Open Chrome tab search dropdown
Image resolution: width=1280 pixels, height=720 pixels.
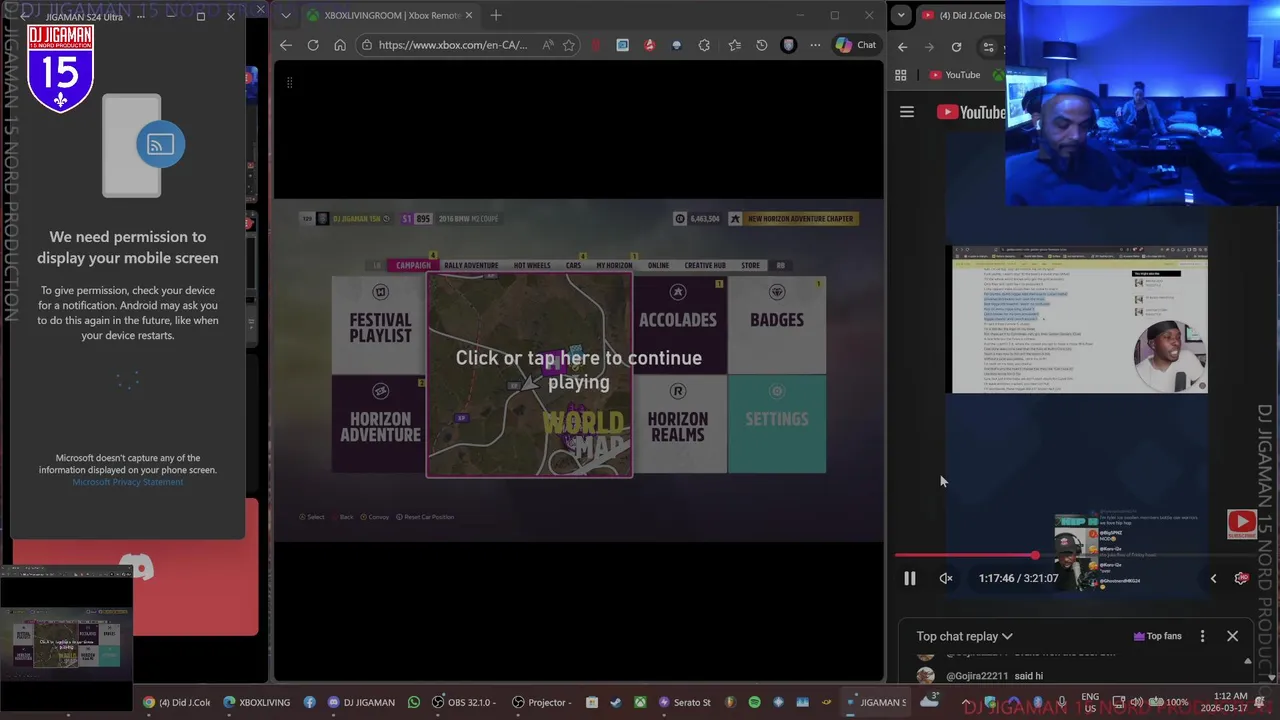(901, 15)
